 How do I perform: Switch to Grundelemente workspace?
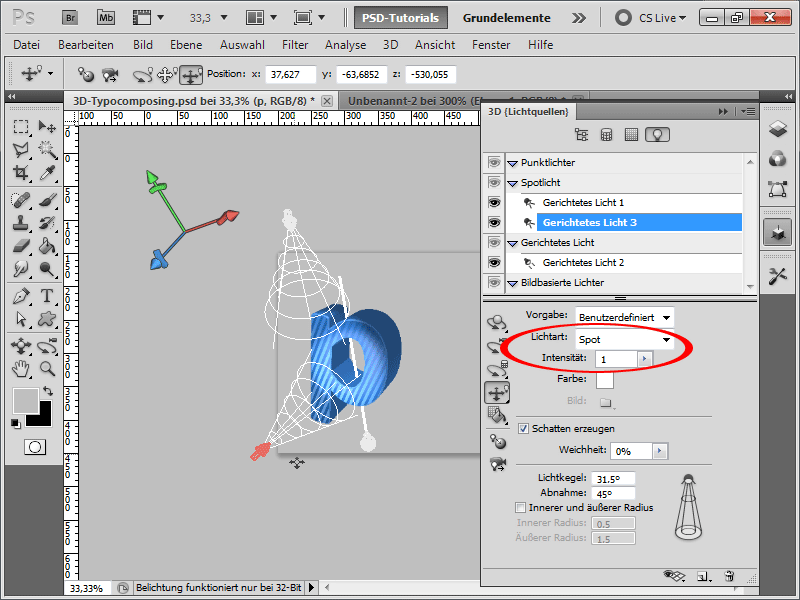coord(507,18)
